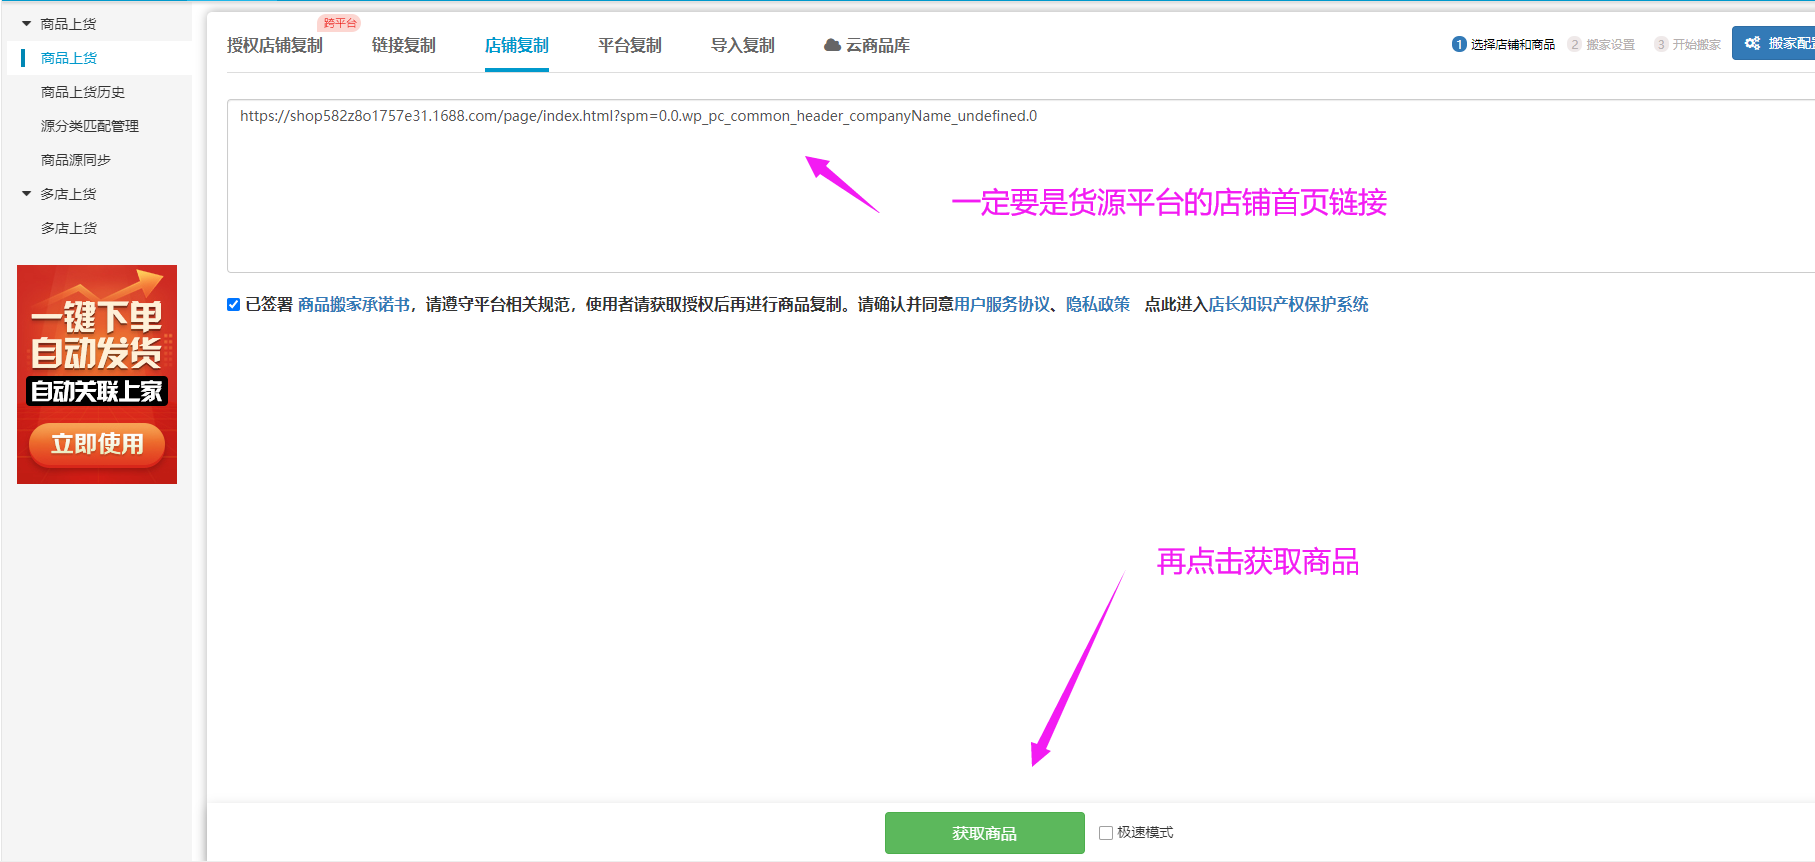This screenshot has height=862, width=1815.
Task: Open the 隐私政策 link
Action: tap(1097, 305)
